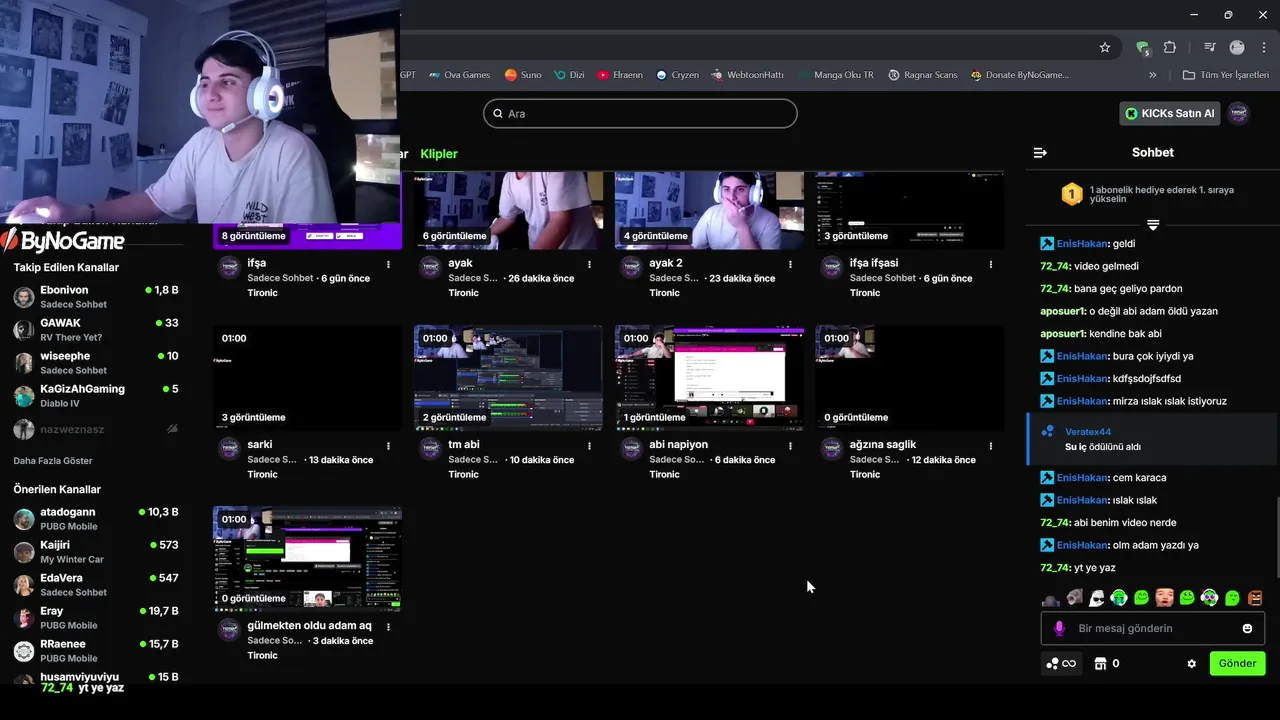Open the Kaijiri recommended channel
Image resolution: width=1280 pixels, height=720 pixels.
pyautogui.click(x=96, y=551)
